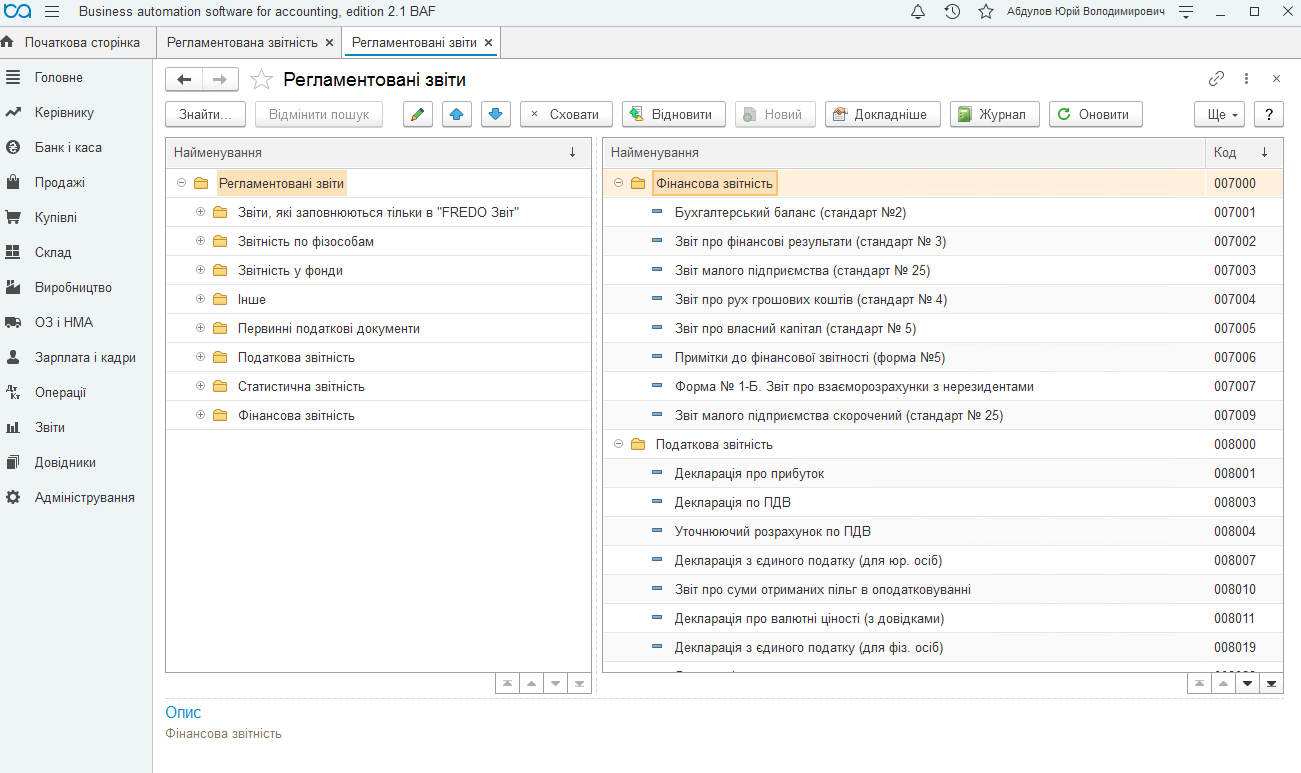
Task: Sort by the Код column header
Action: coord(1244,152)
